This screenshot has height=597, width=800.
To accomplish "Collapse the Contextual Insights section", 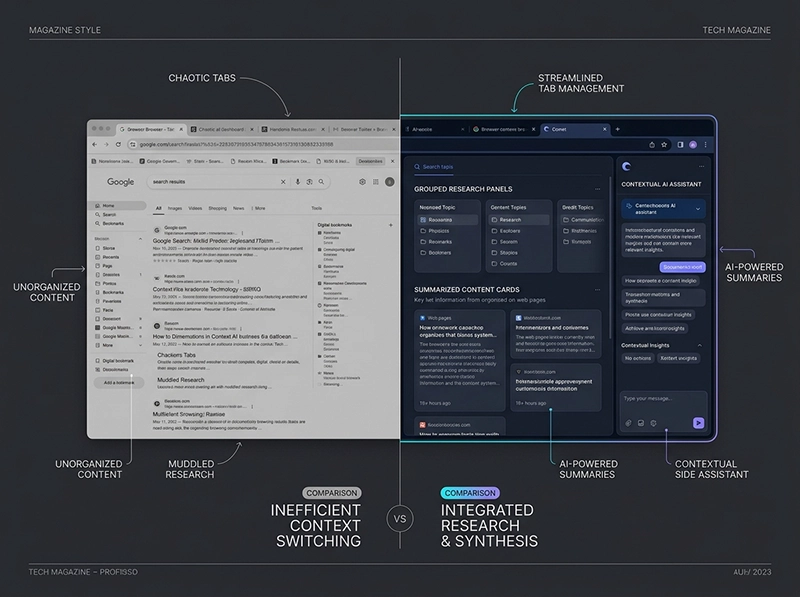I will point(699,345).
